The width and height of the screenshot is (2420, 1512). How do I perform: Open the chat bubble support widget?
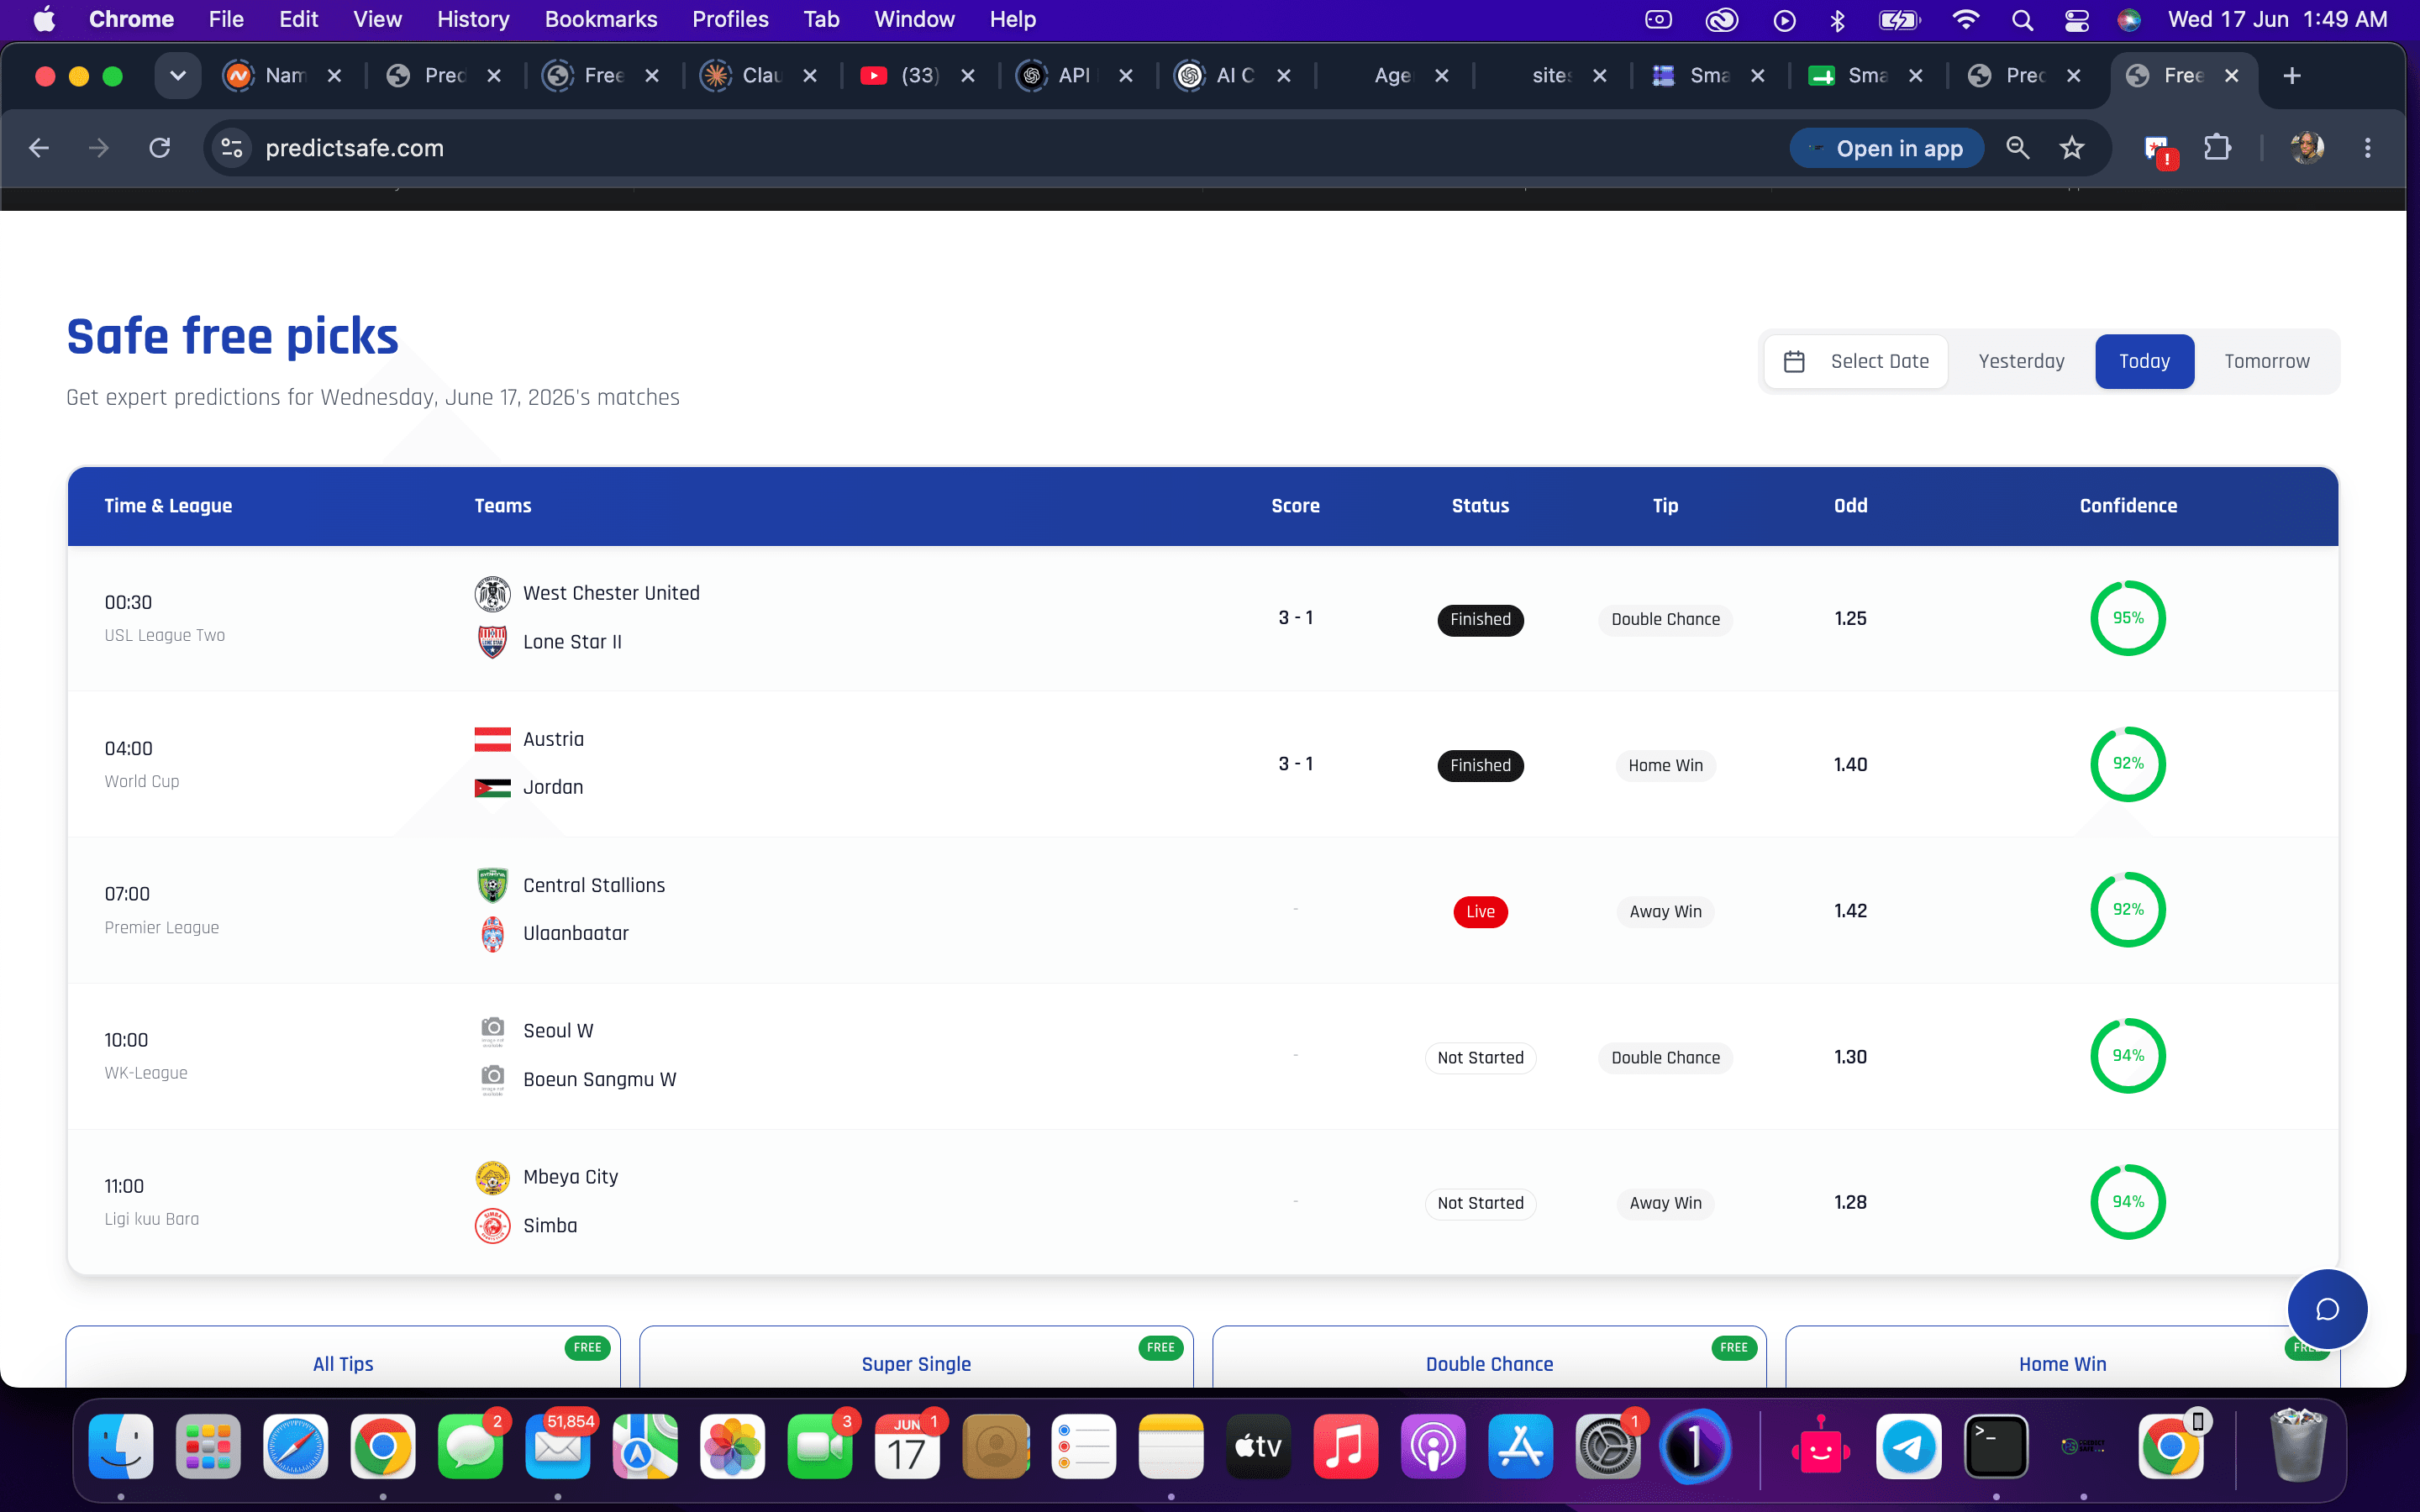(2327, 1309)
